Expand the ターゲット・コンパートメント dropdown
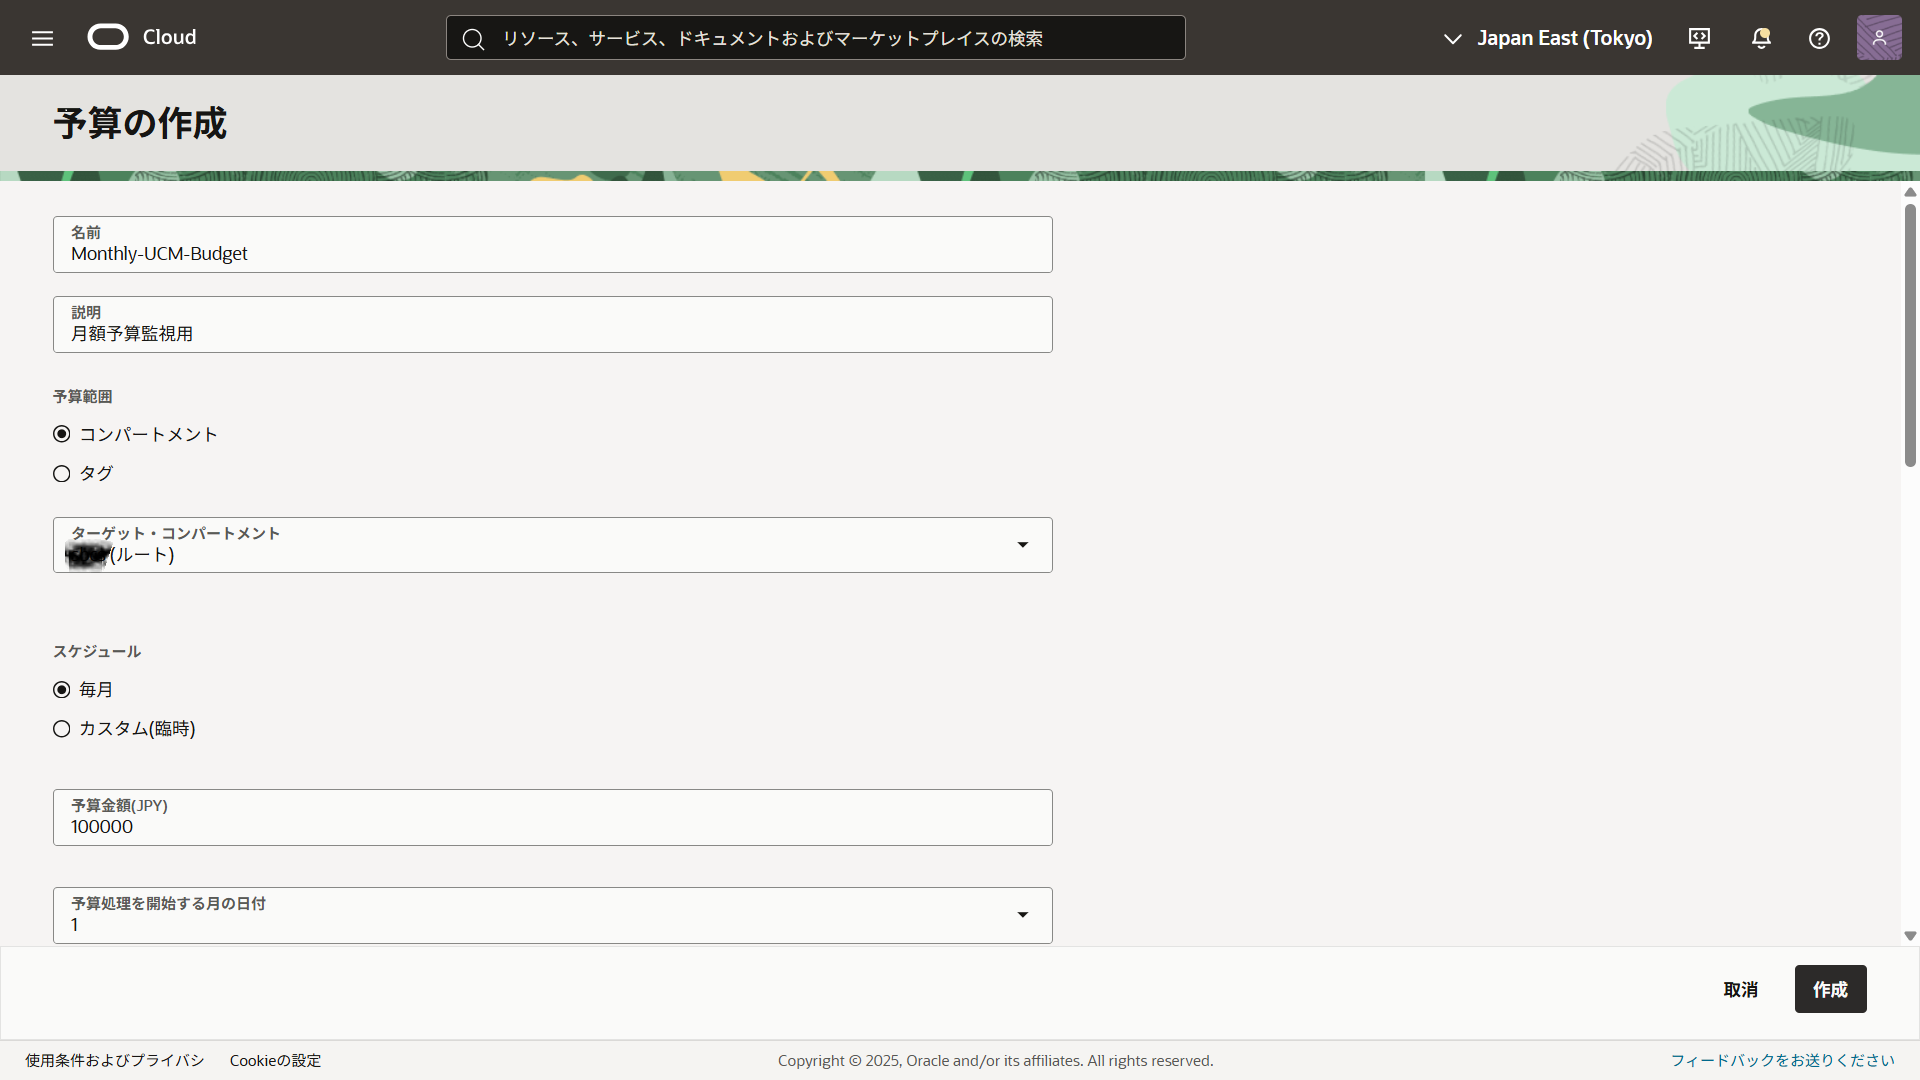The height and width of the screenshot is (1080, 1920). [1022, 545]
